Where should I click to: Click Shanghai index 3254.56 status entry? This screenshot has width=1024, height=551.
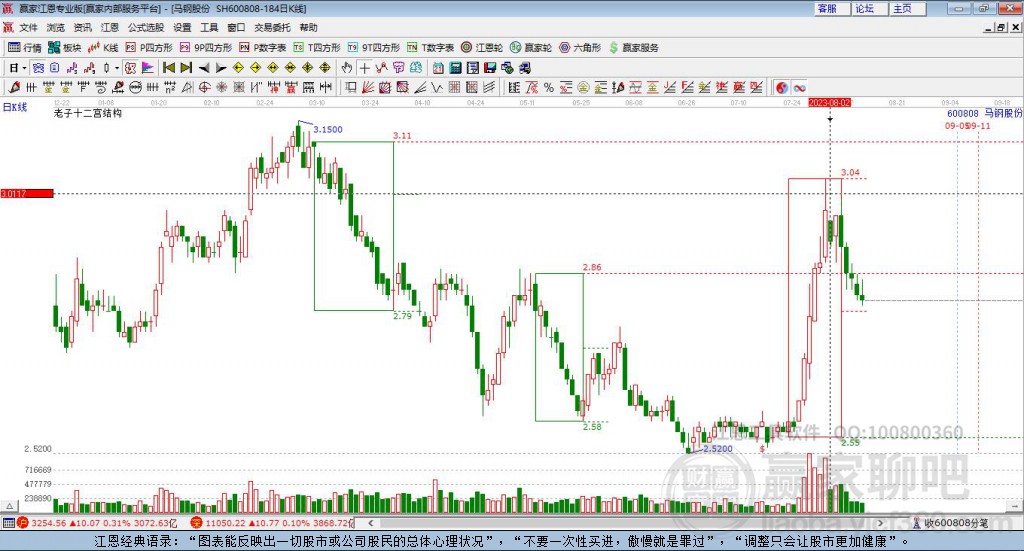[97, 523]
